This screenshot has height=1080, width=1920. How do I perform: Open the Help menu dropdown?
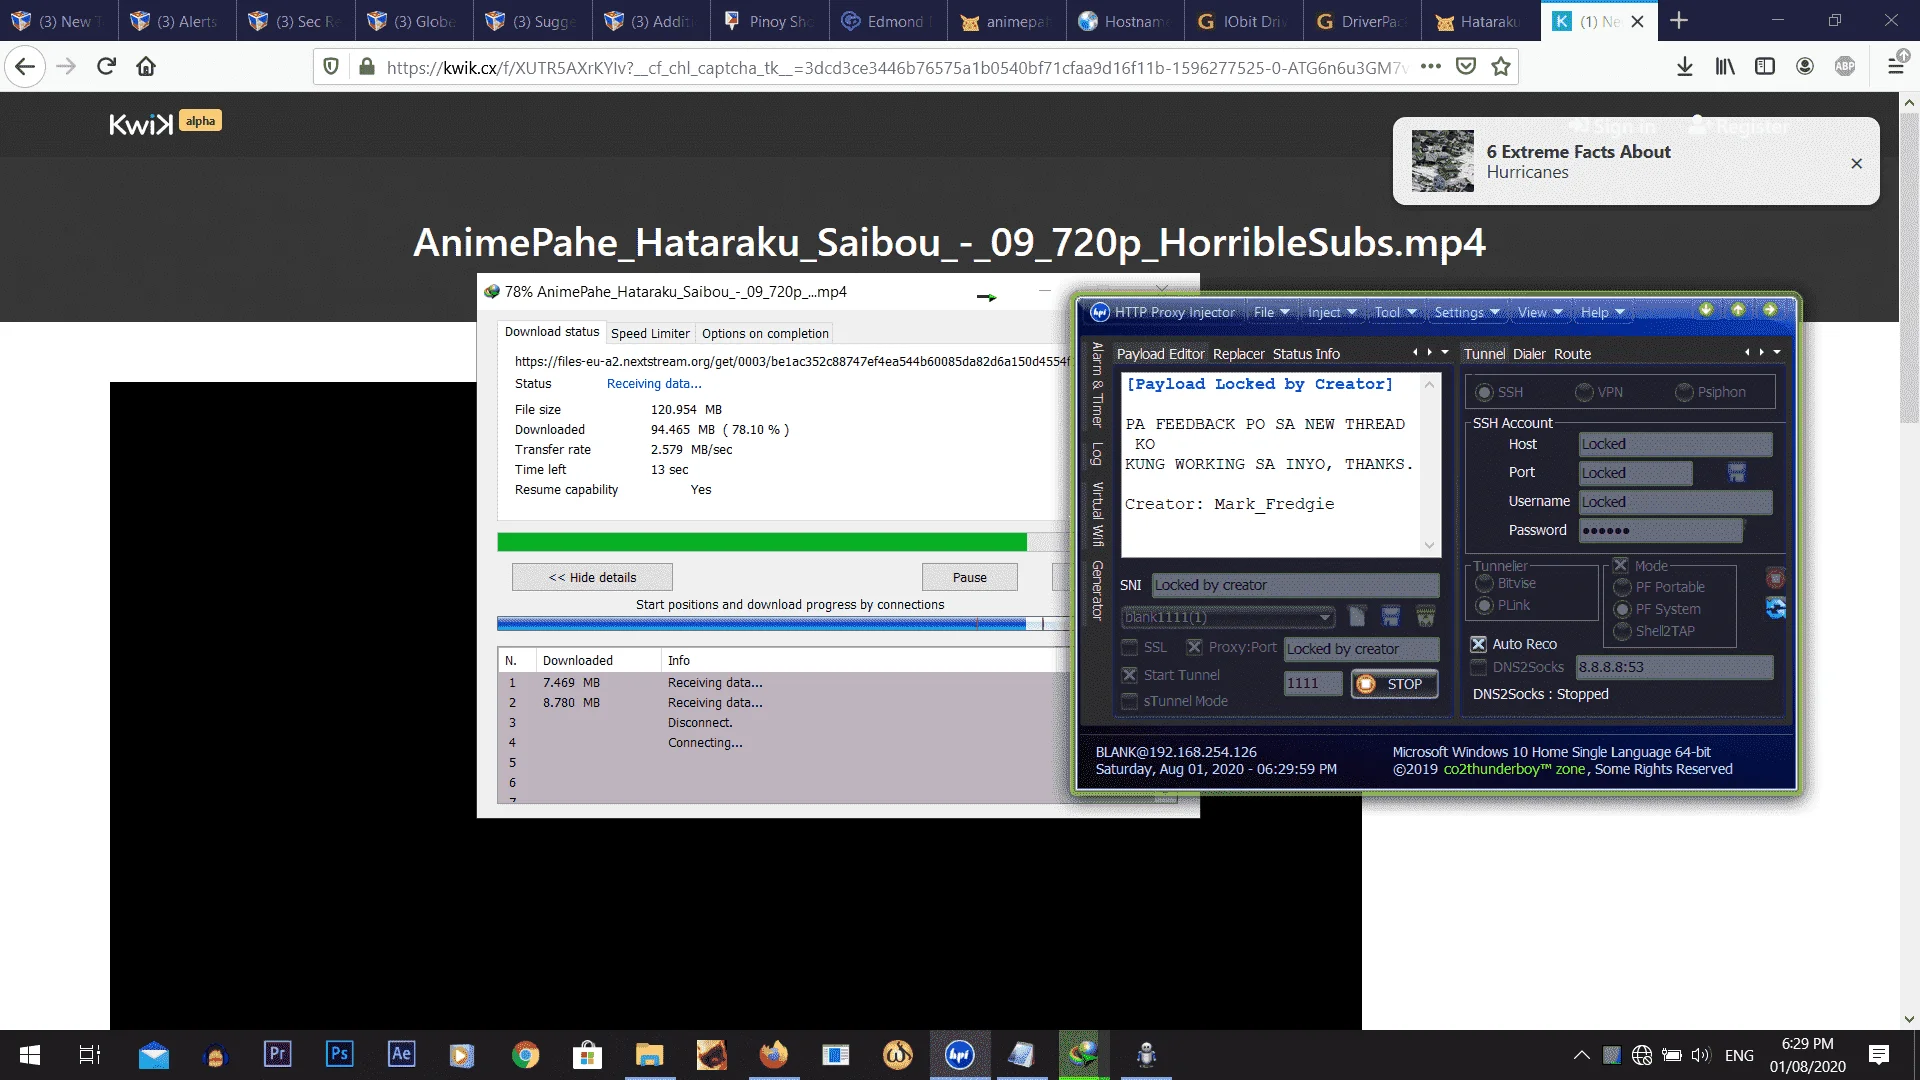pyautogui.click(x=1602, y=312)
